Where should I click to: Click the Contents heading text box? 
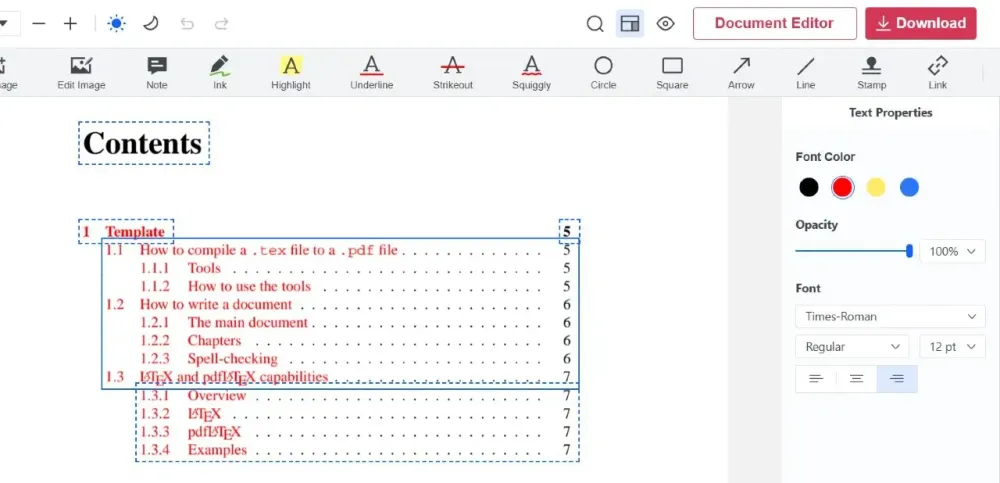[143, 144]
